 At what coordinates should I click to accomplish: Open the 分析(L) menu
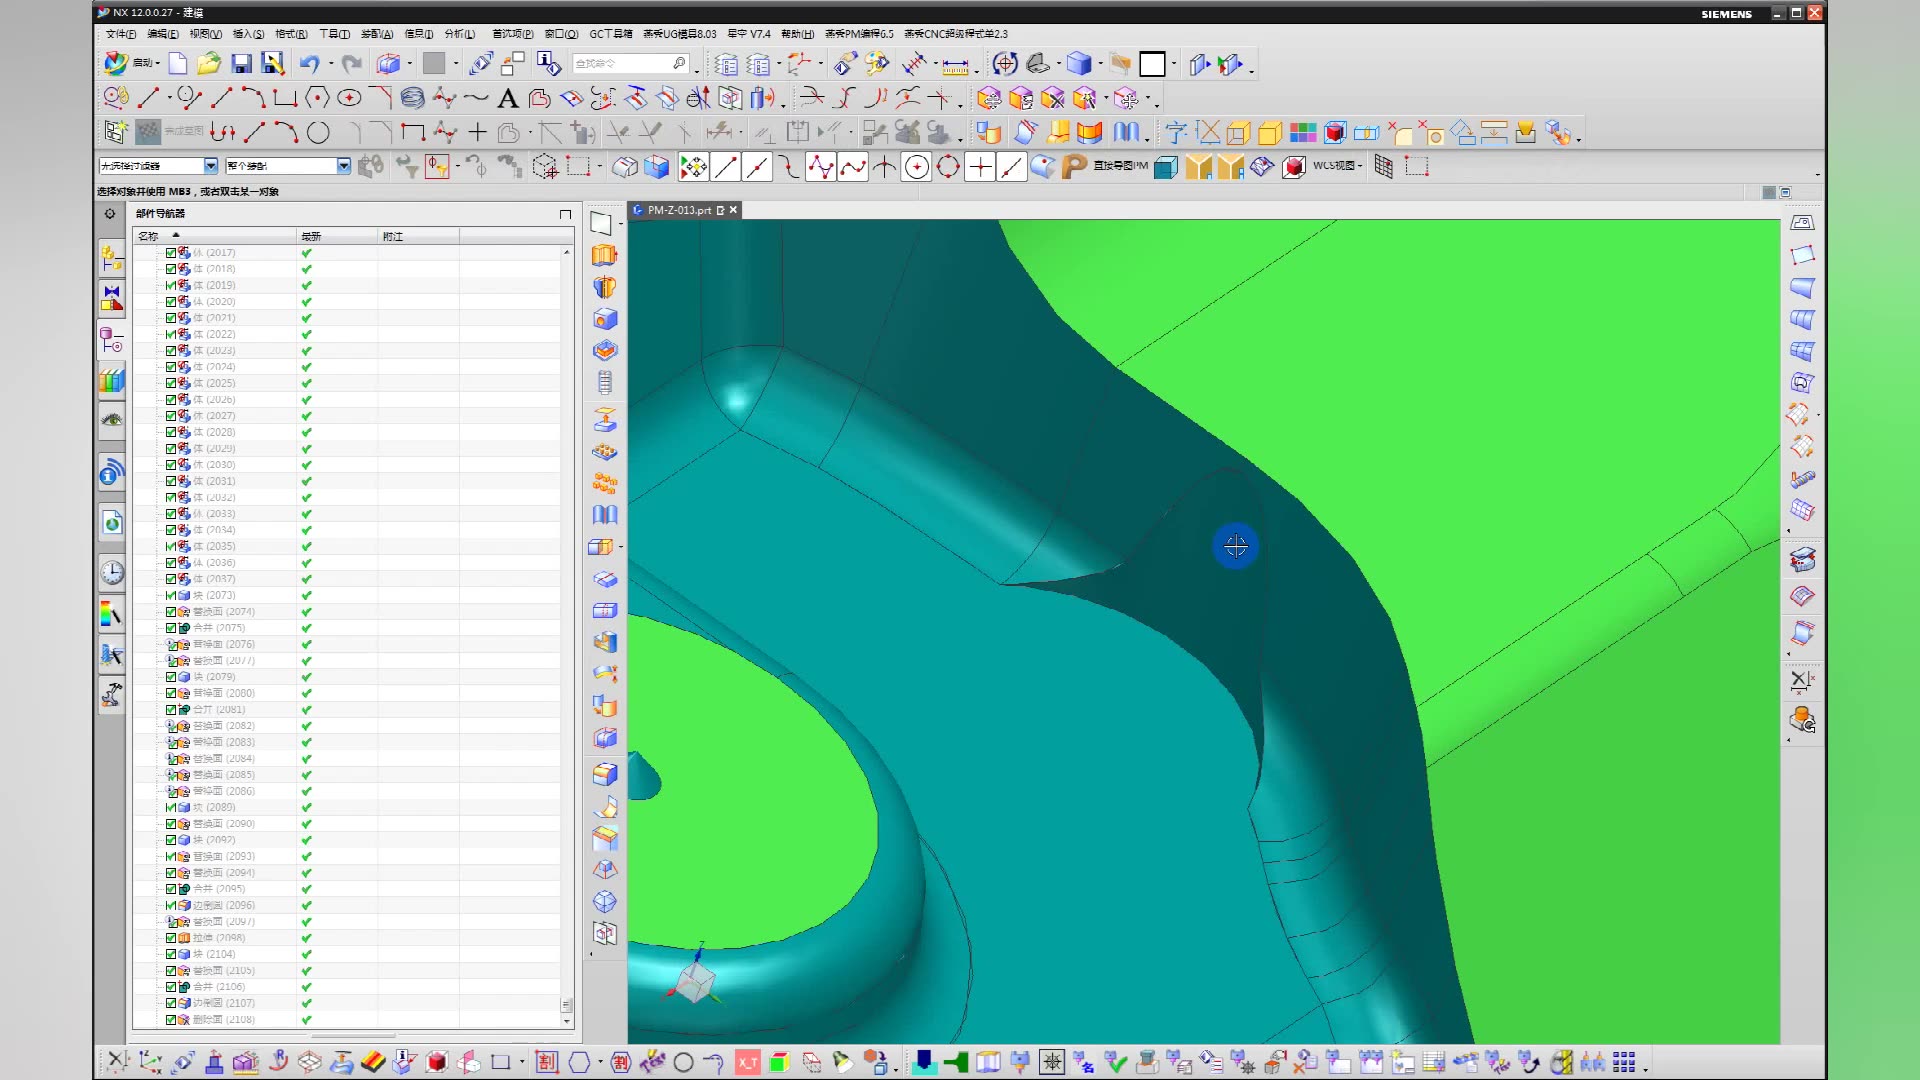[460, 34]
